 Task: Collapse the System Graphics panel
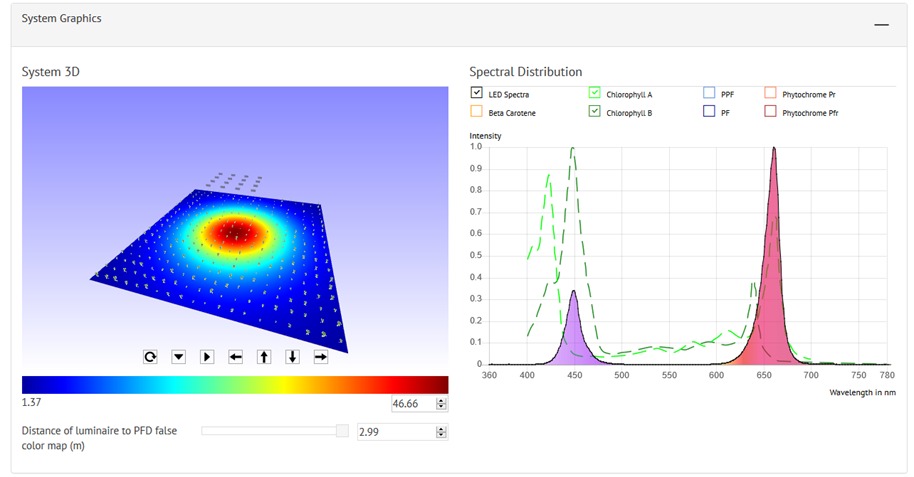coord(881,23)
